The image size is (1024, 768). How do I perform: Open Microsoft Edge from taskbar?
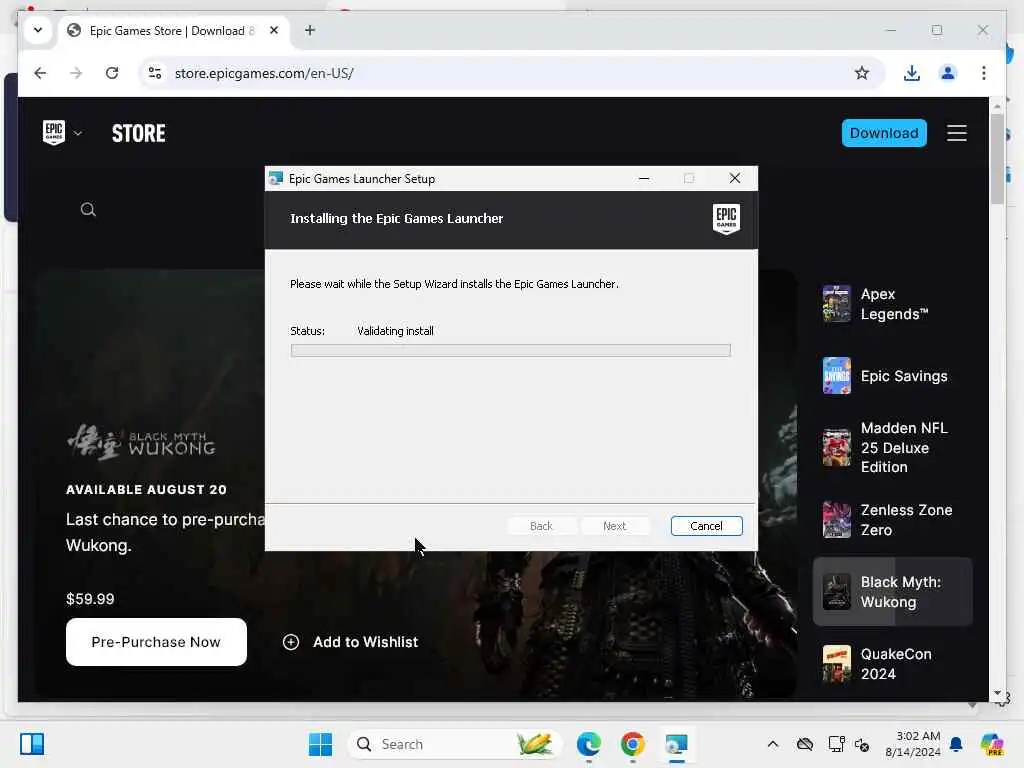click(588, 744)
